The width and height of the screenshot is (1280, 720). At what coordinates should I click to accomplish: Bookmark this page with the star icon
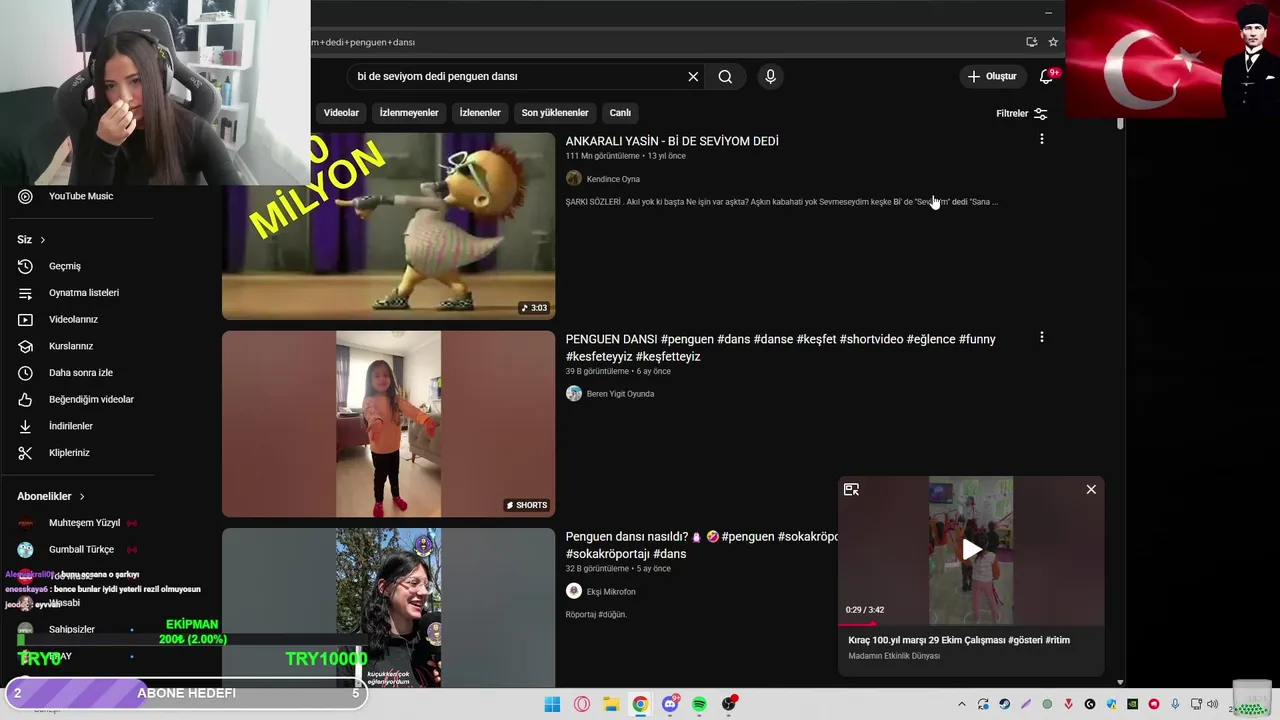pos(1053,42)
